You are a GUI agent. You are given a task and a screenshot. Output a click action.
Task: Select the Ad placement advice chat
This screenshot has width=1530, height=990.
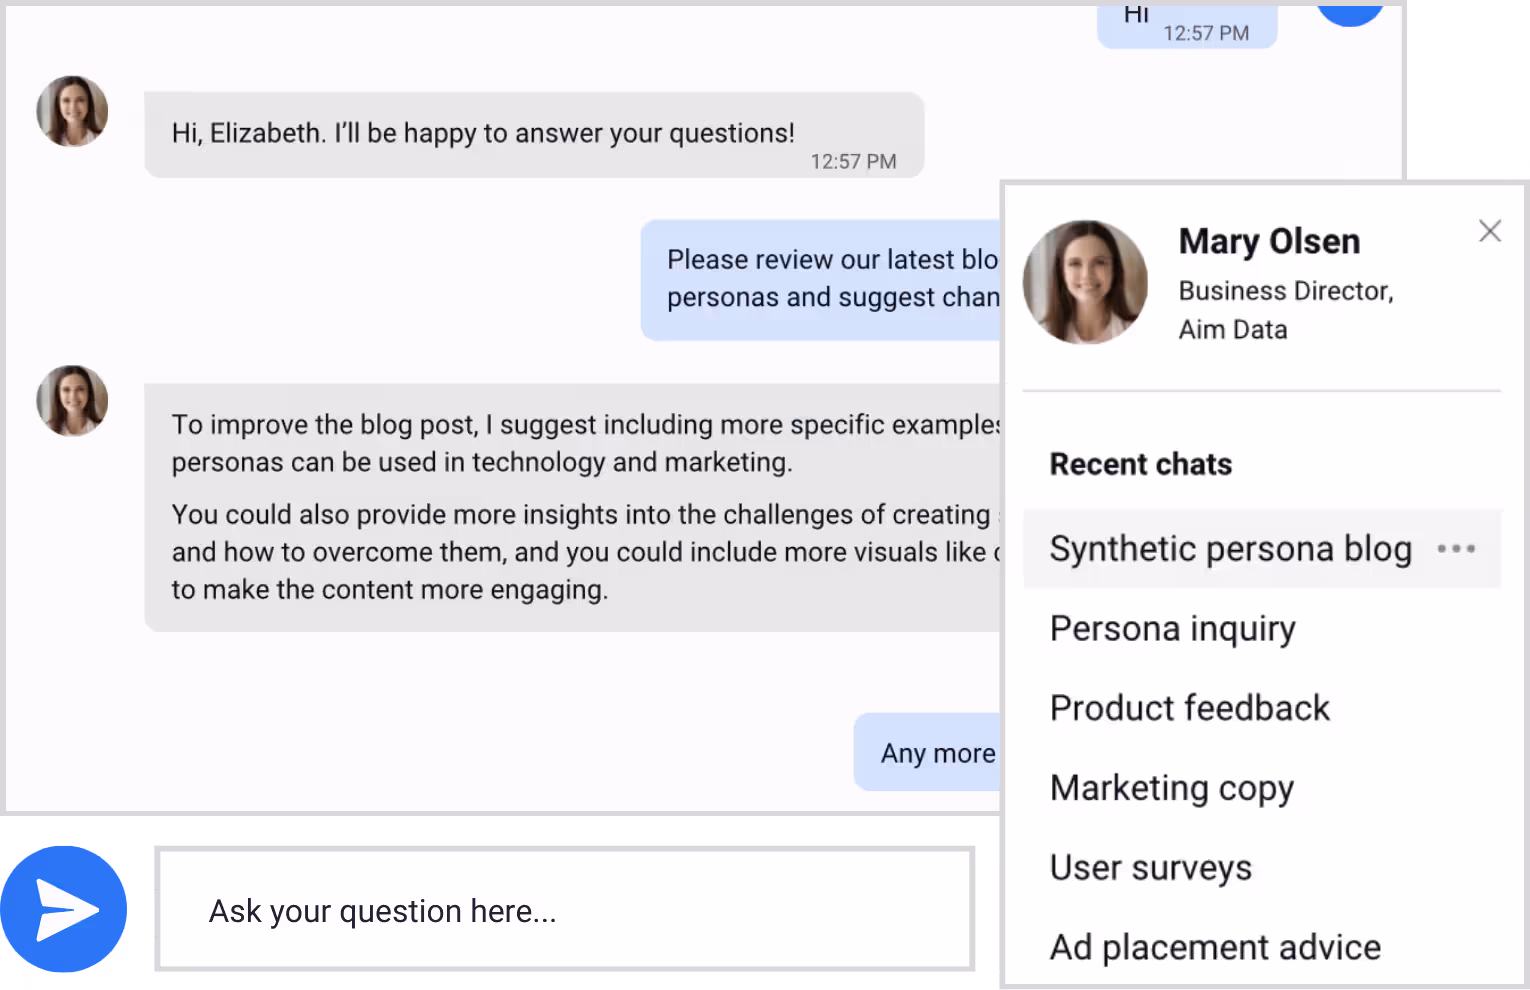pyautogui.click(x=1214, y=947)
